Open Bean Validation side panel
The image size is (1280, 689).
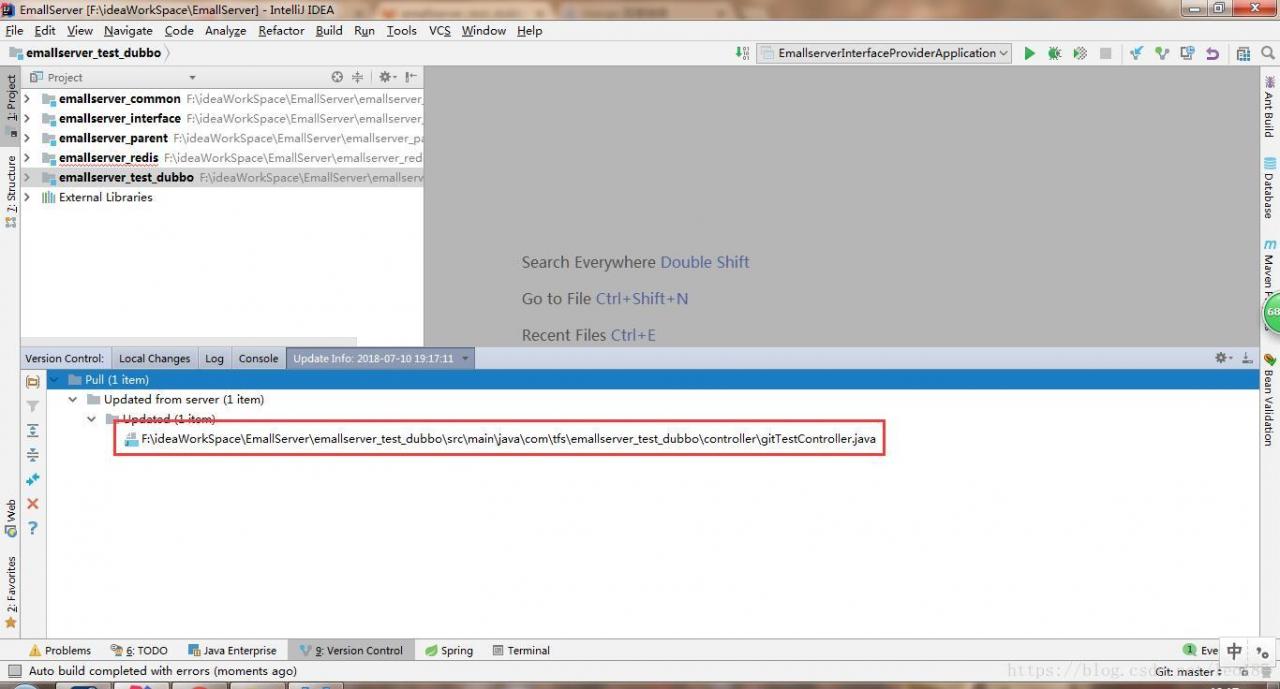click(x=1269, y=400)
